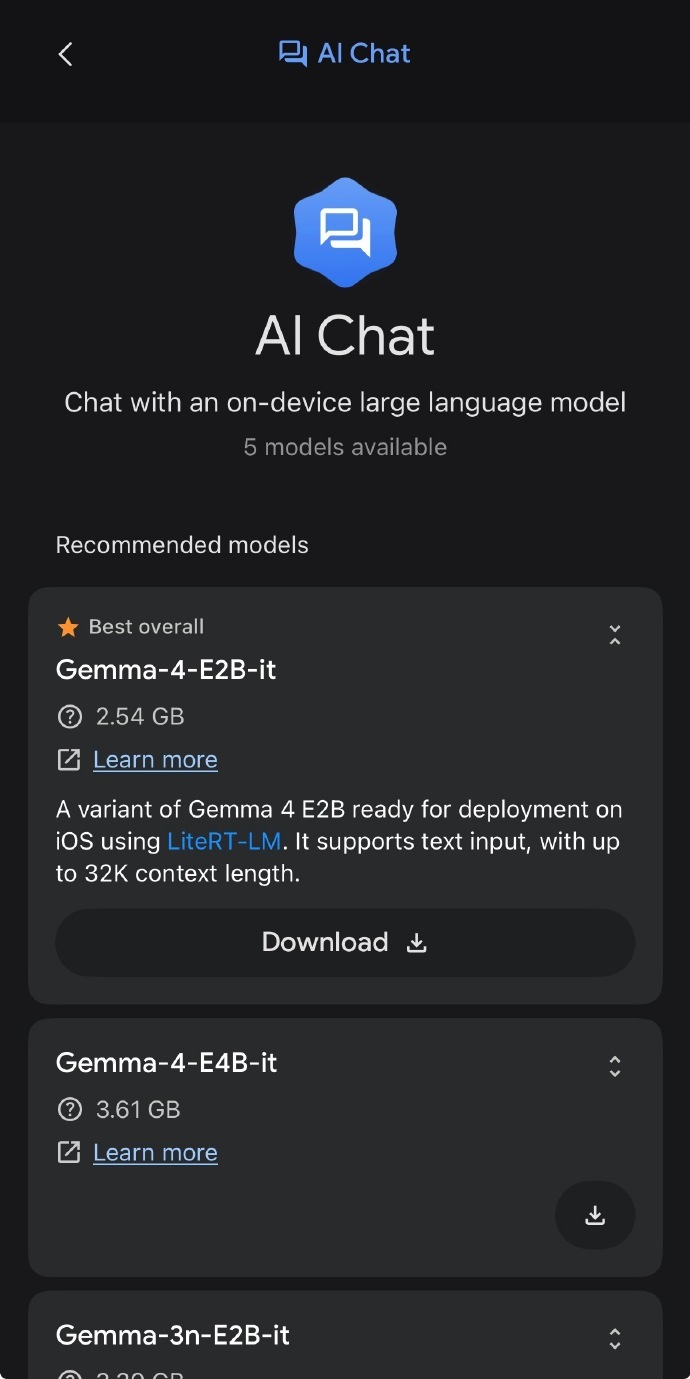The height and width of the screenshot is (1379, 690).
Task: Tap the back arrow in the header
Action: pyautogui.click(x=66, y=54)
